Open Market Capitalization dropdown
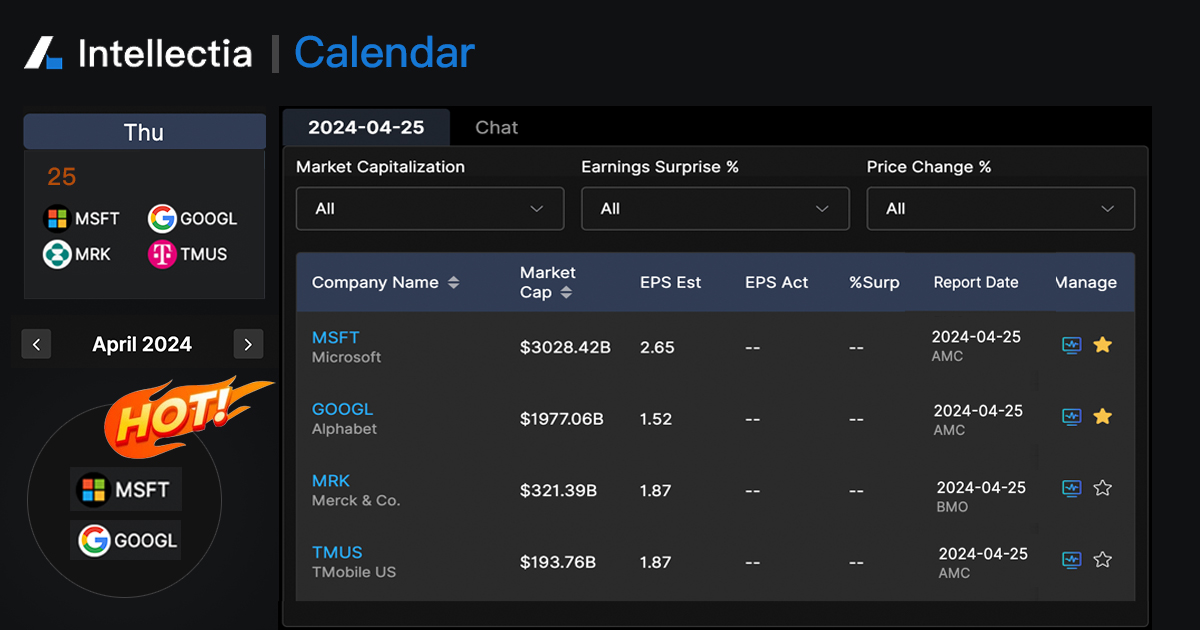The height and width of the screenshot is (630, 1200). point(430,209)
